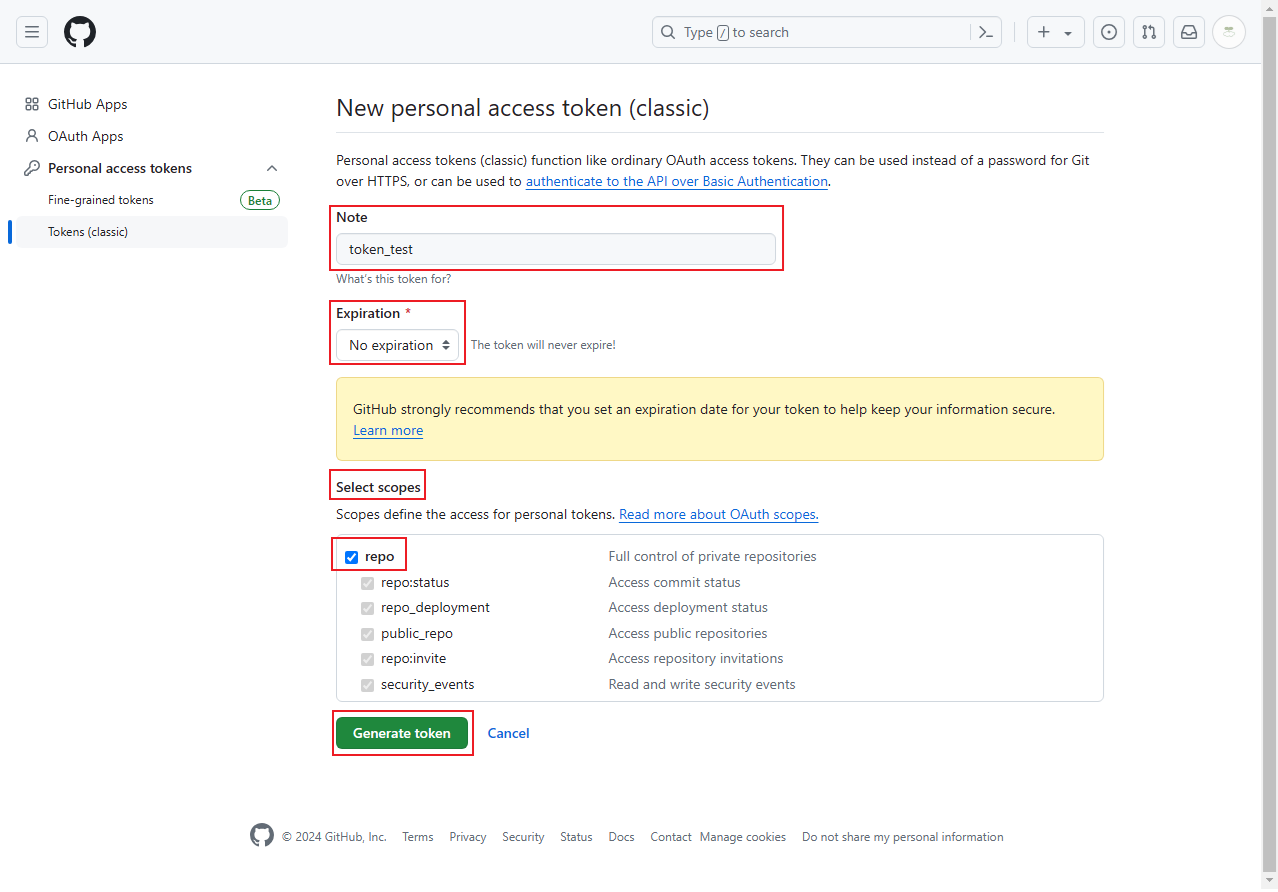Open the Pull requests icon in header

1149,32
